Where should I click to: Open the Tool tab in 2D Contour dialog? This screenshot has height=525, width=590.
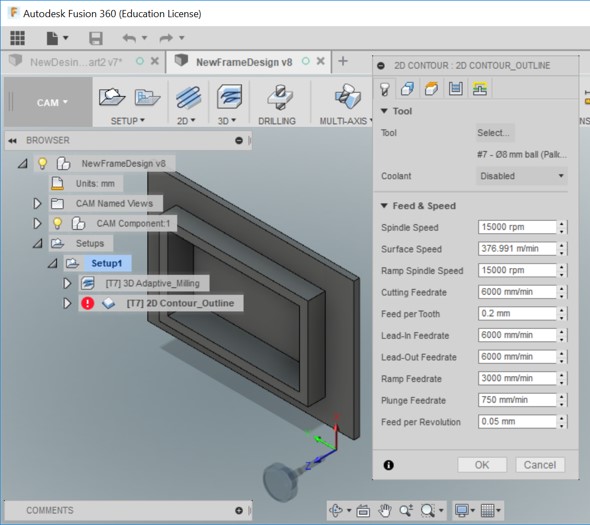(384, 89)
